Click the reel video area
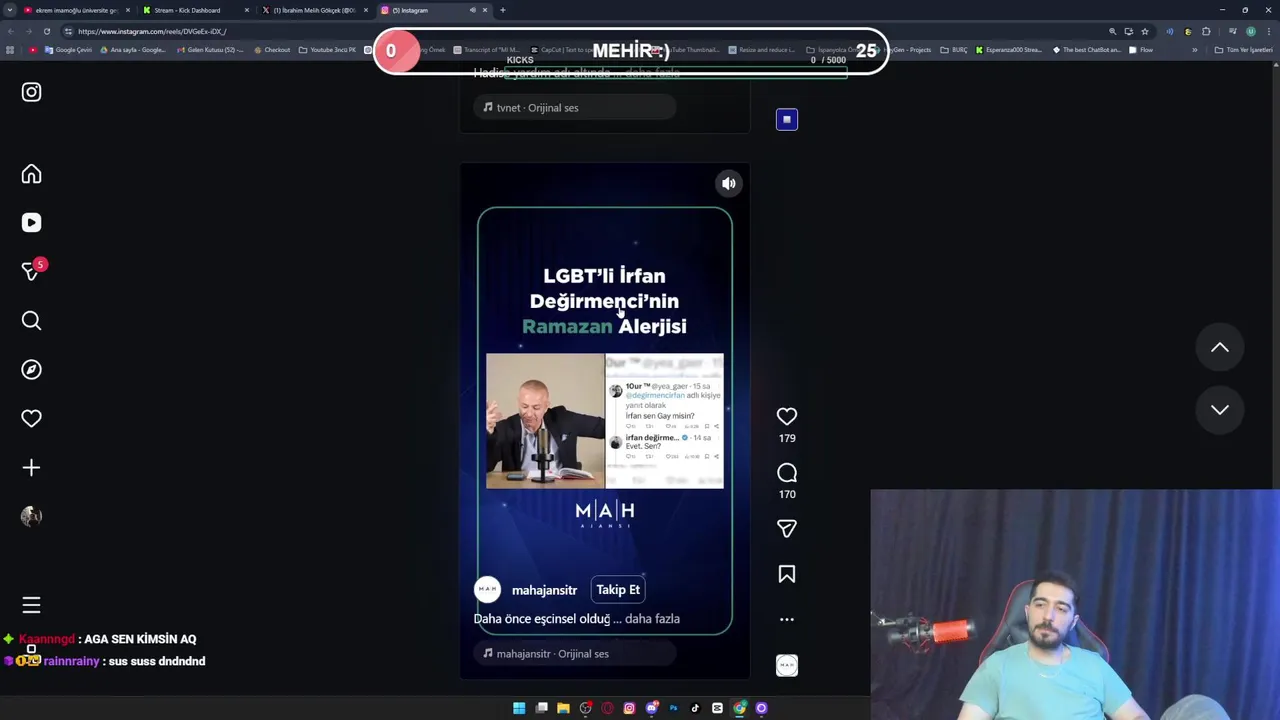This screenshot has width=1280, height=720. [x=605, y=420]
